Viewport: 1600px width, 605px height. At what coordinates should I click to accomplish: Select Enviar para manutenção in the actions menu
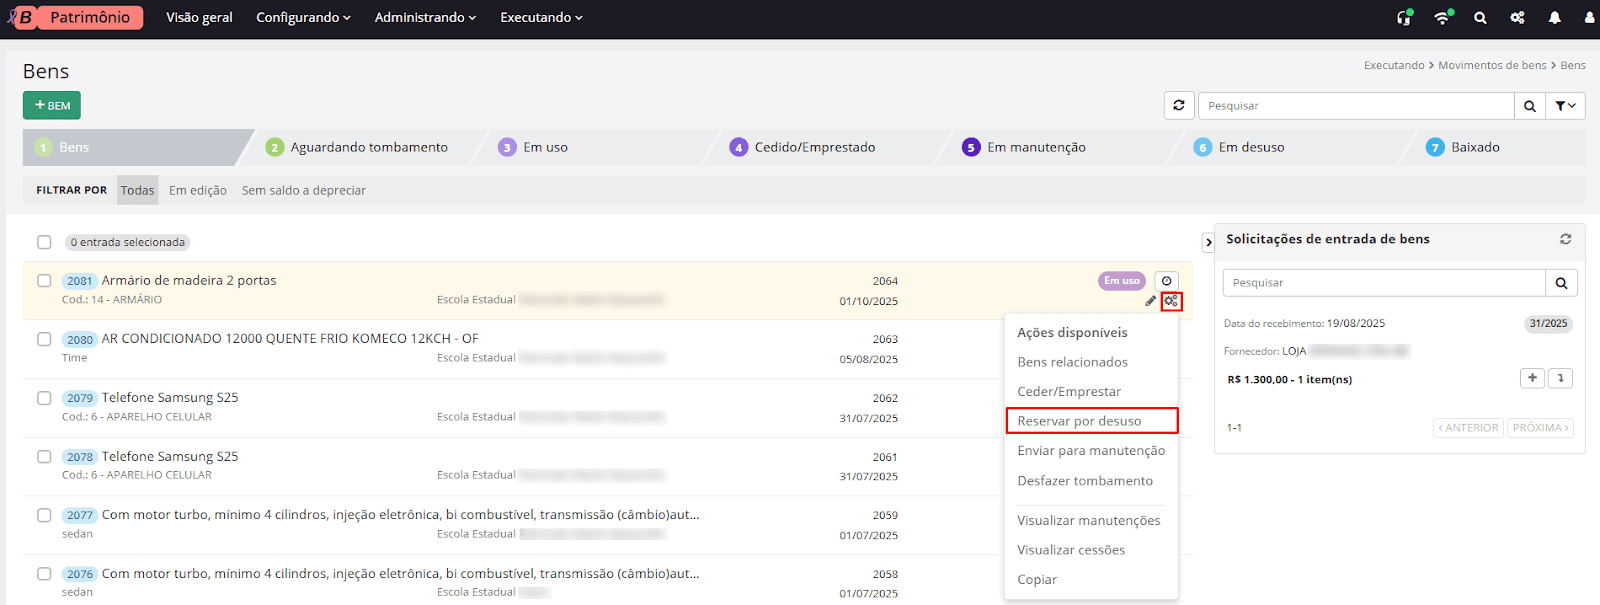[1091, 451]
